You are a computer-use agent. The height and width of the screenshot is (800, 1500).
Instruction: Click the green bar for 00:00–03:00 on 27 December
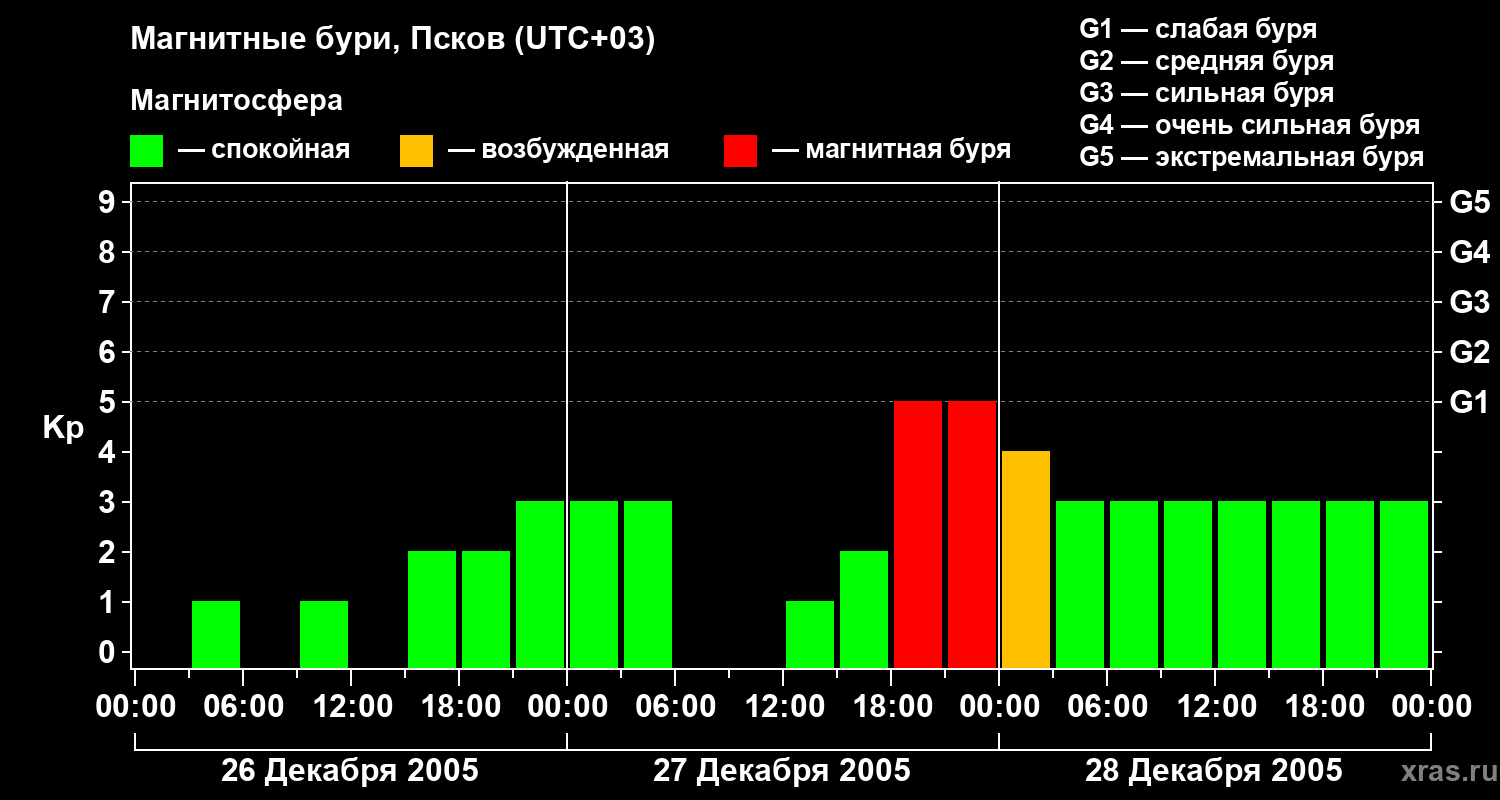(x=594, y=584)
